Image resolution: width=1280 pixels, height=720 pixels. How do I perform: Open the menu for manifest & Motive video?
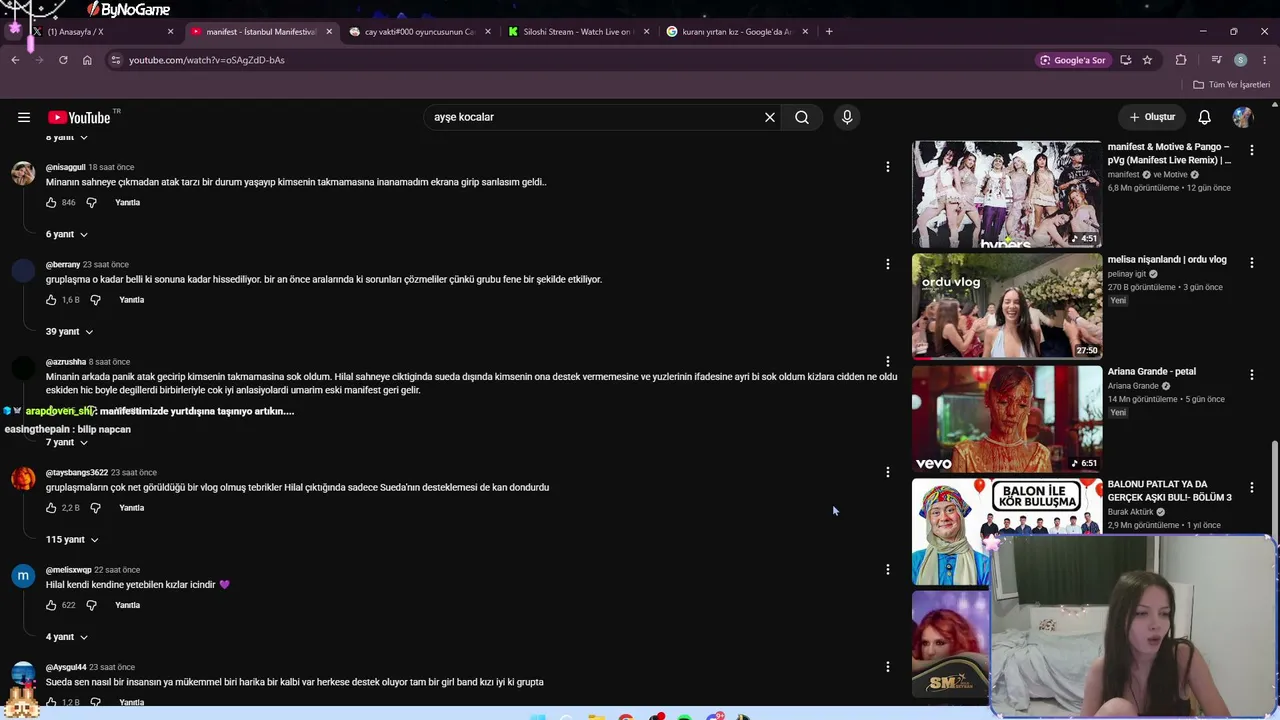point(1251,150)
